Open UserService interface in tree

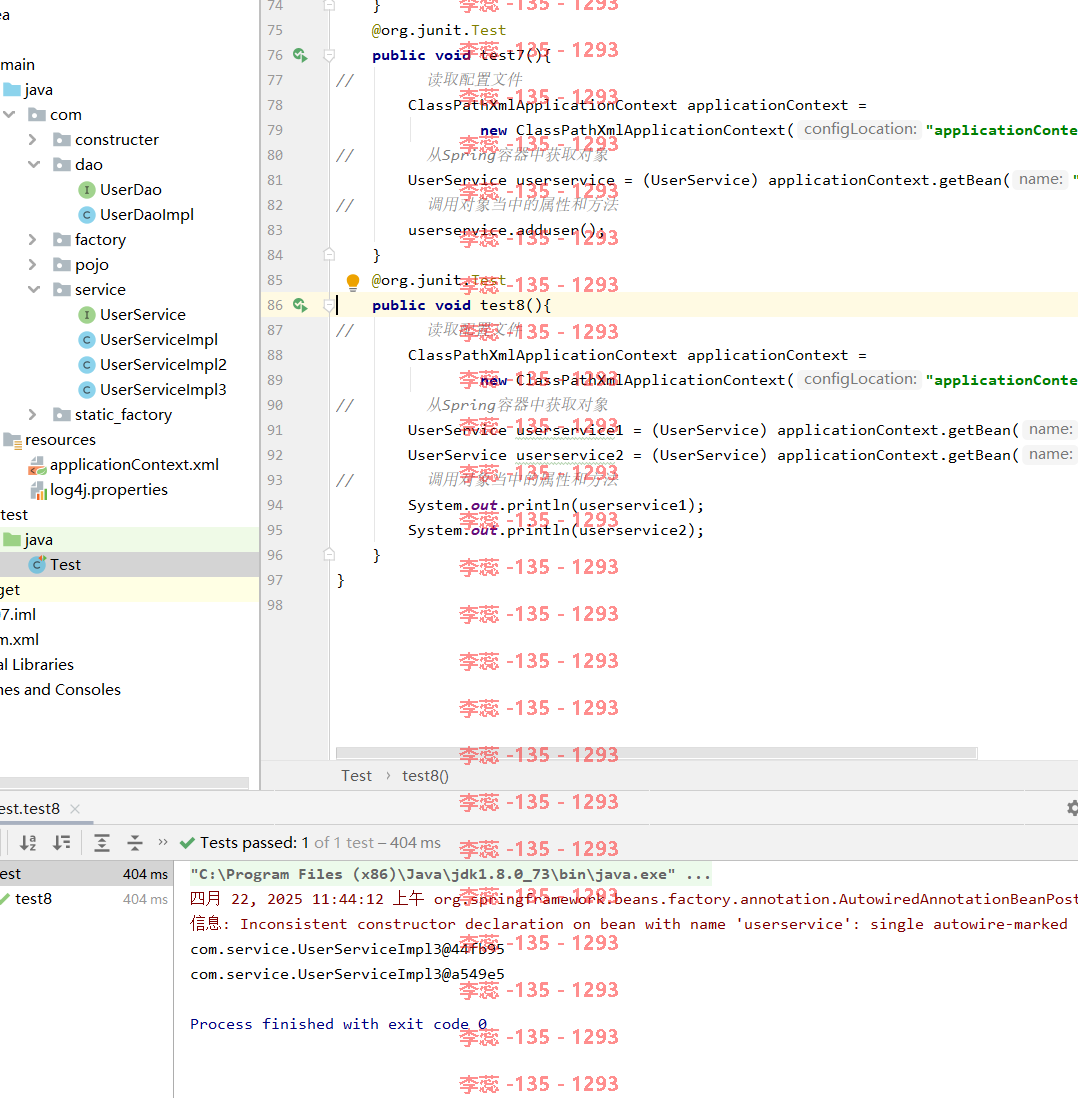click(142, 314)
